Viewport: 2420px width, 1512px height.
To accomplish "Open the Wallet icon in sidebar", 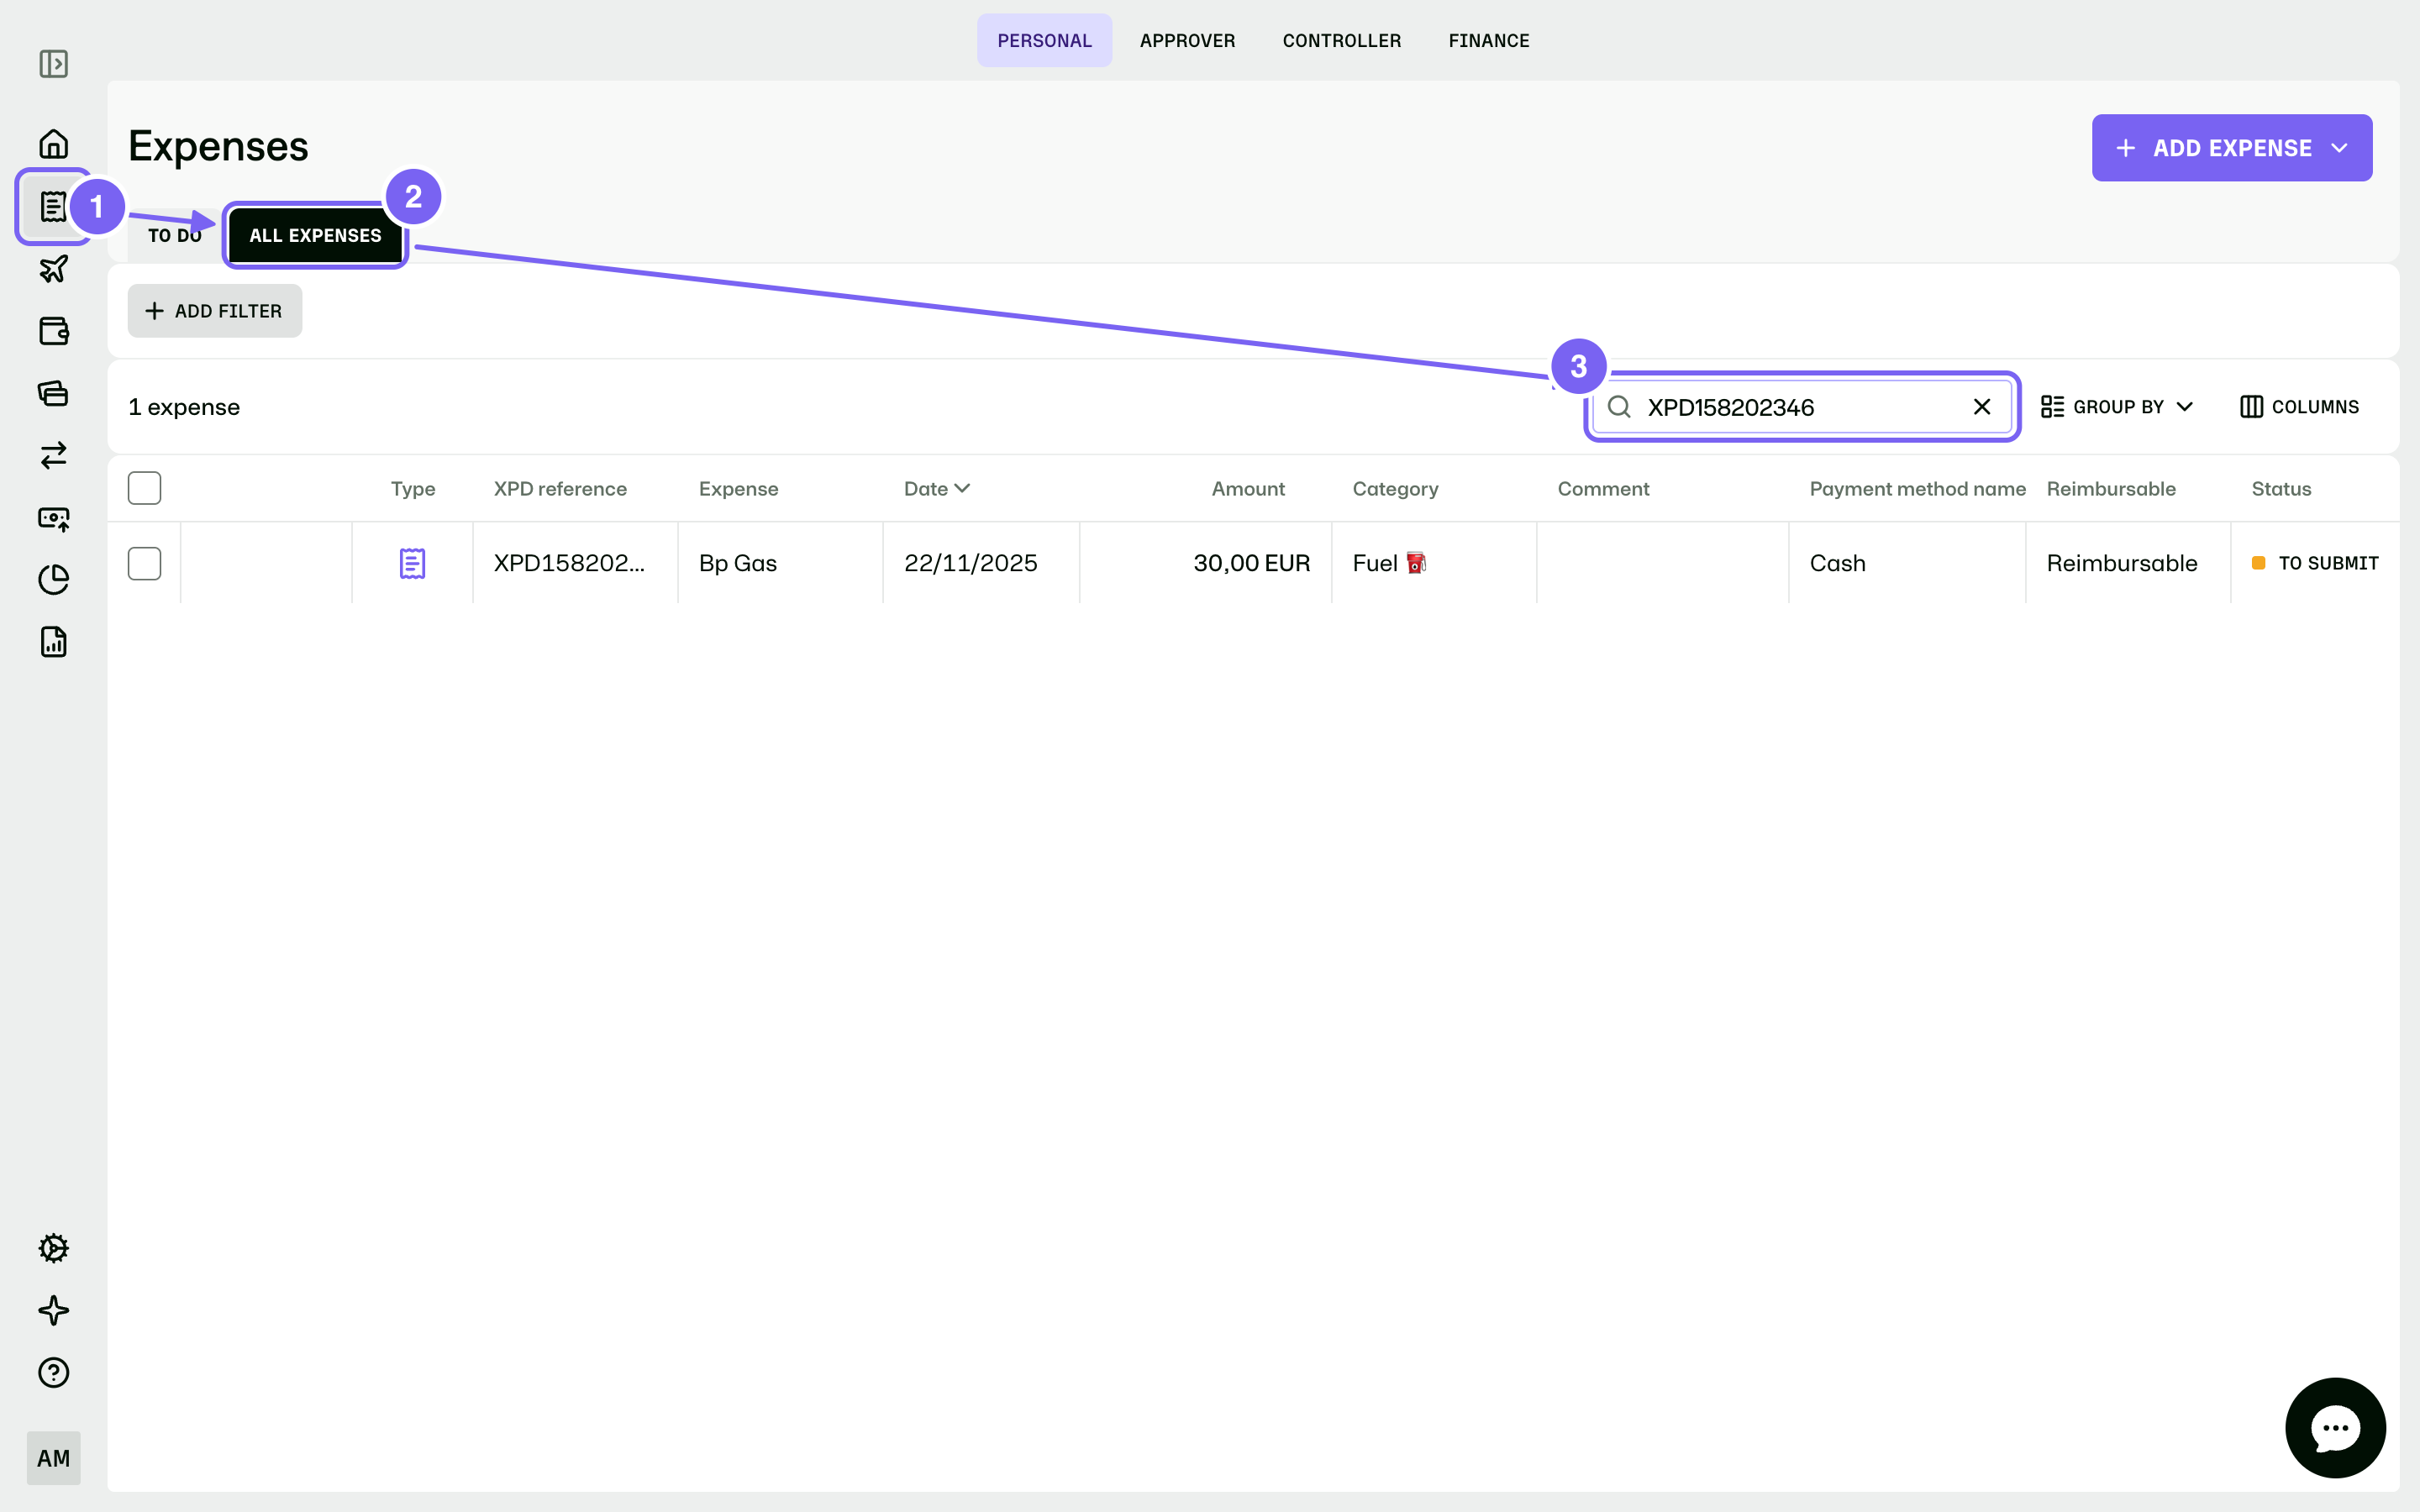I will point(53,331).
